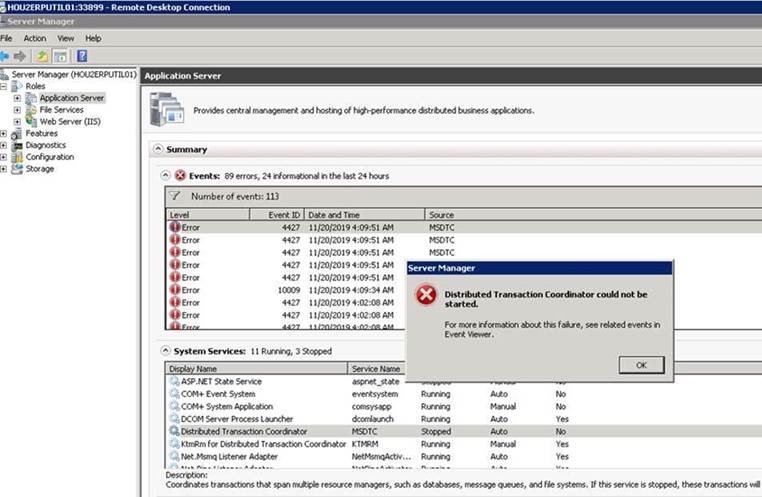Click the red error icon in dialog
The image size is (762, 497).
pos(426,295)
